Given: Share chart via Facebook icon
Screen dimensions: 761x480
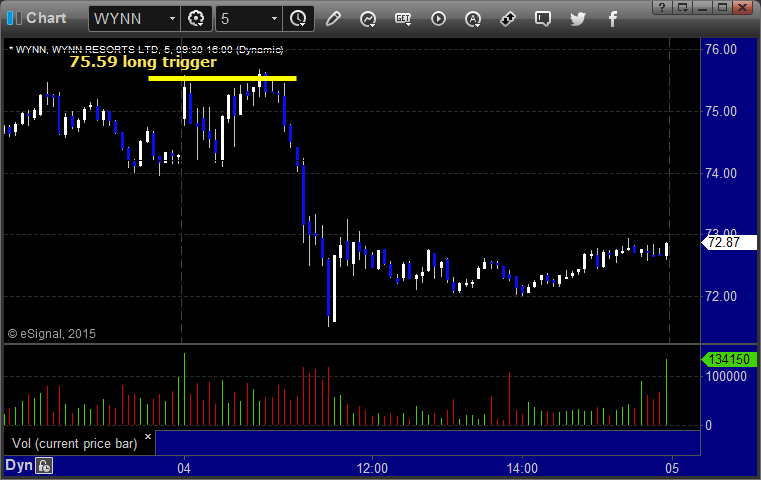Looking at the screenshot, I should [612, 19].
